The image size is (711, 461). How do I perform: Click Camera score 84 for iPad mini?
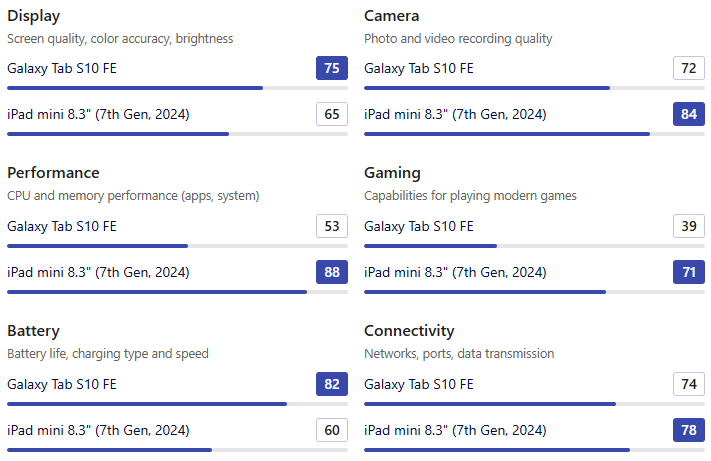(x=689, y=114)
